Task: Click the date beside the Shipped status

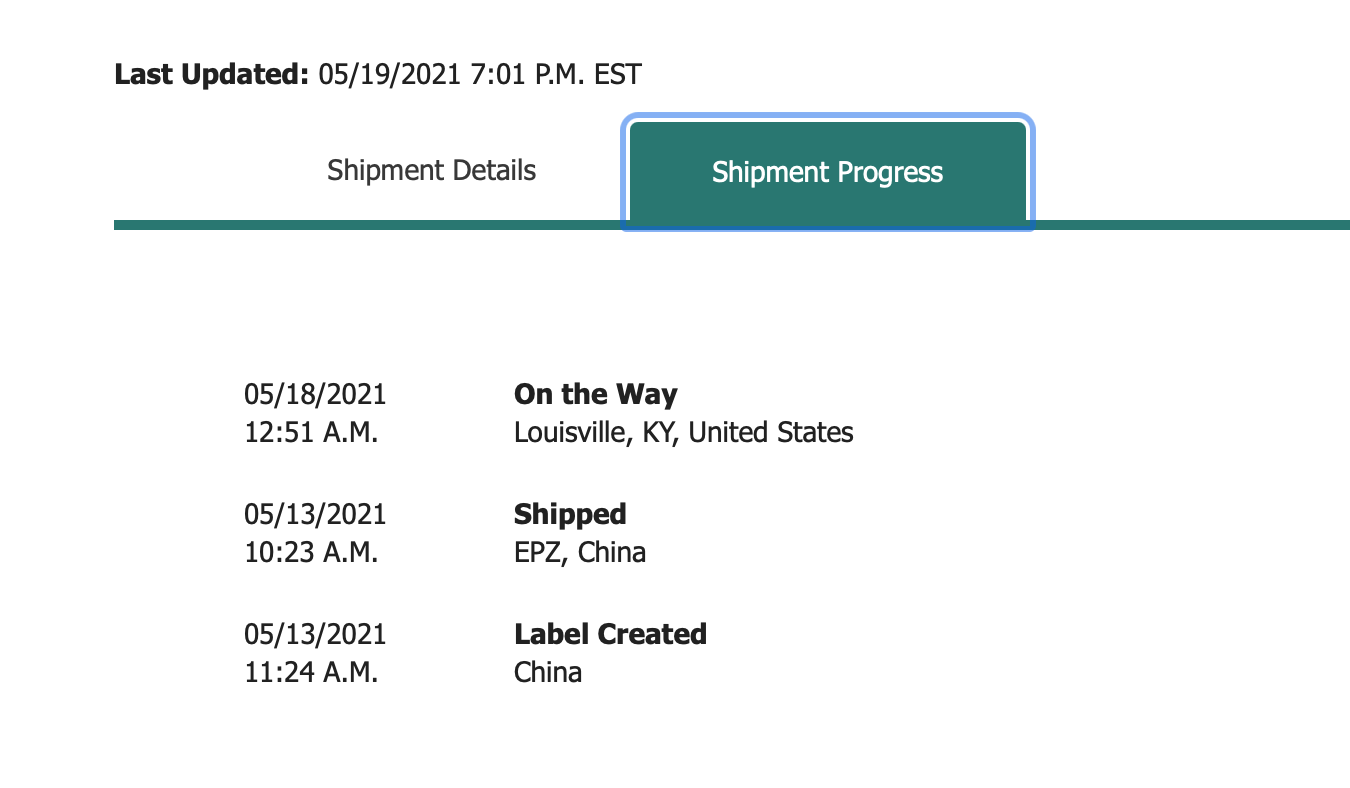Action: coord(315,514)
